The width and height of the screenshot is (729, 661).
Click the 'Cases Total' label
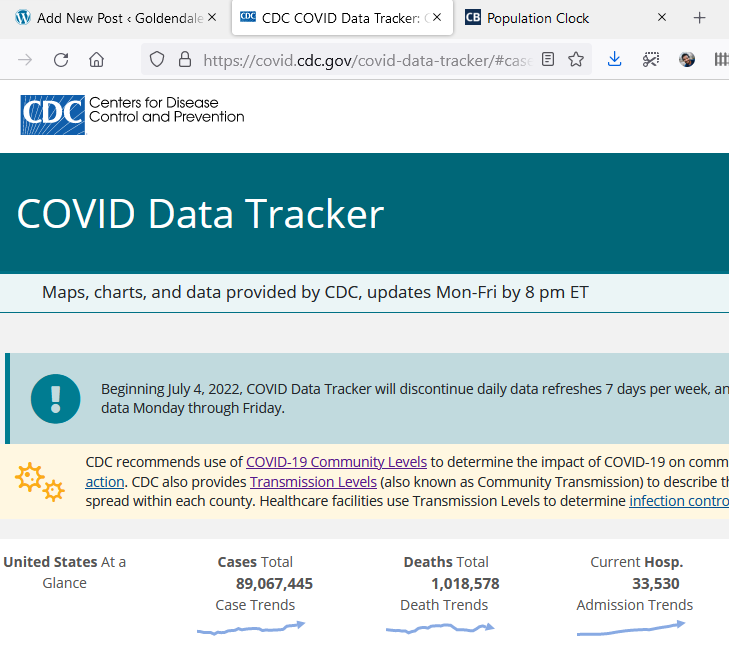pos(255,562)
